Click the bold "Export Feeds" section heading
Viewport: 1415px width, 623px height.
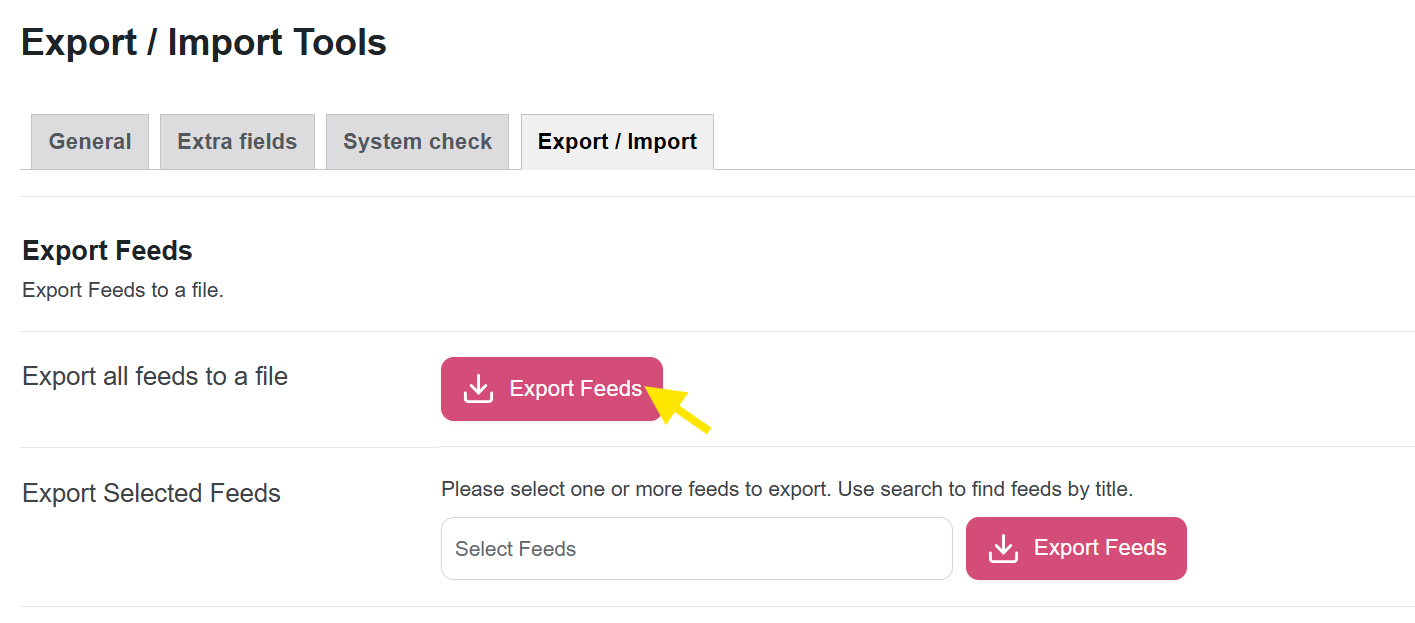(107, 250)
